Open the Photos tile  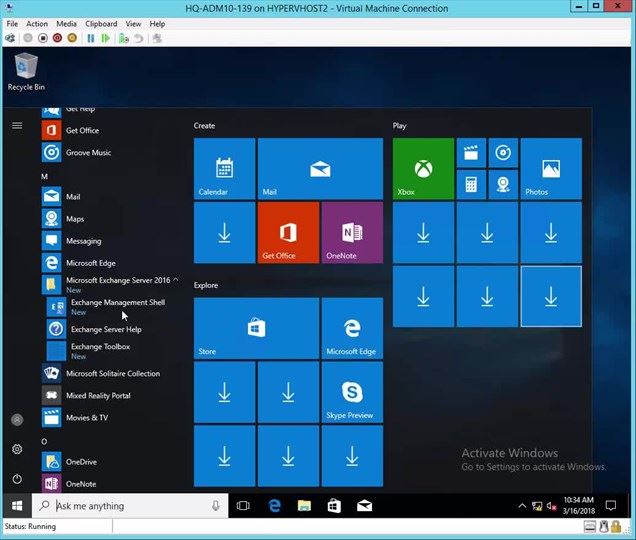point(550,168)
